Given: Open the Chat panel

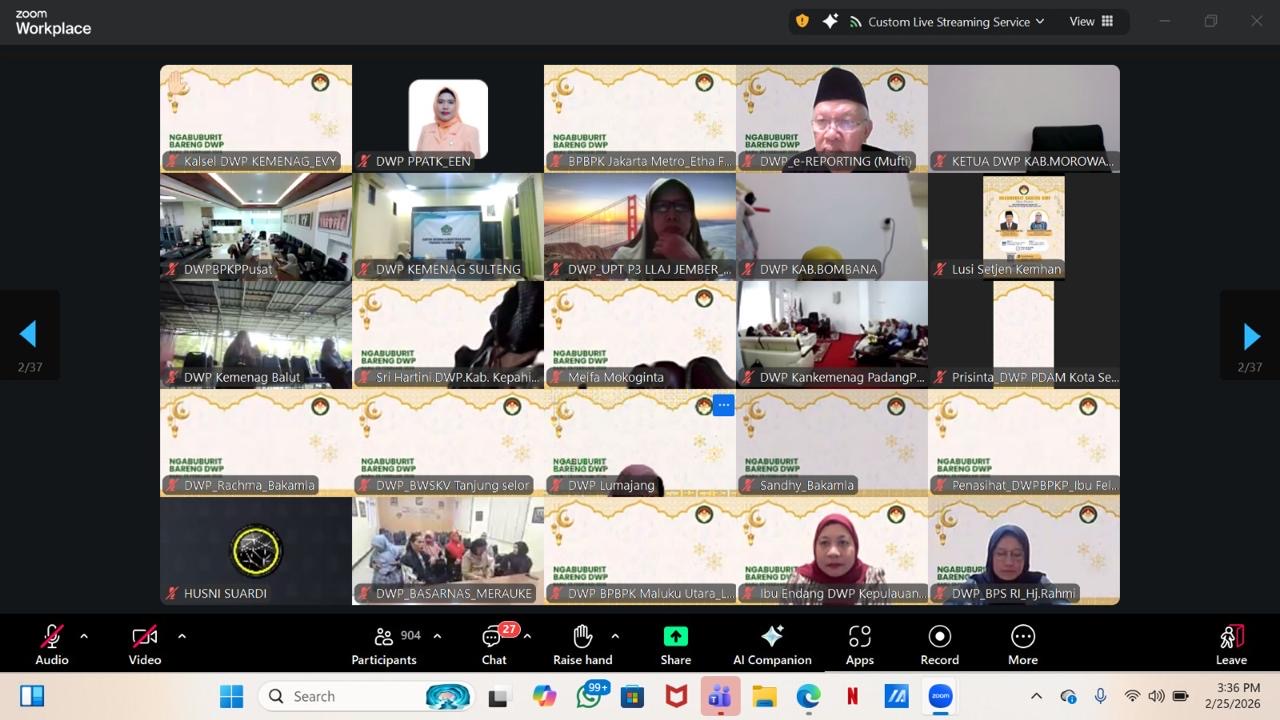Looking at the screenshot, I should [x=493, y=638].
